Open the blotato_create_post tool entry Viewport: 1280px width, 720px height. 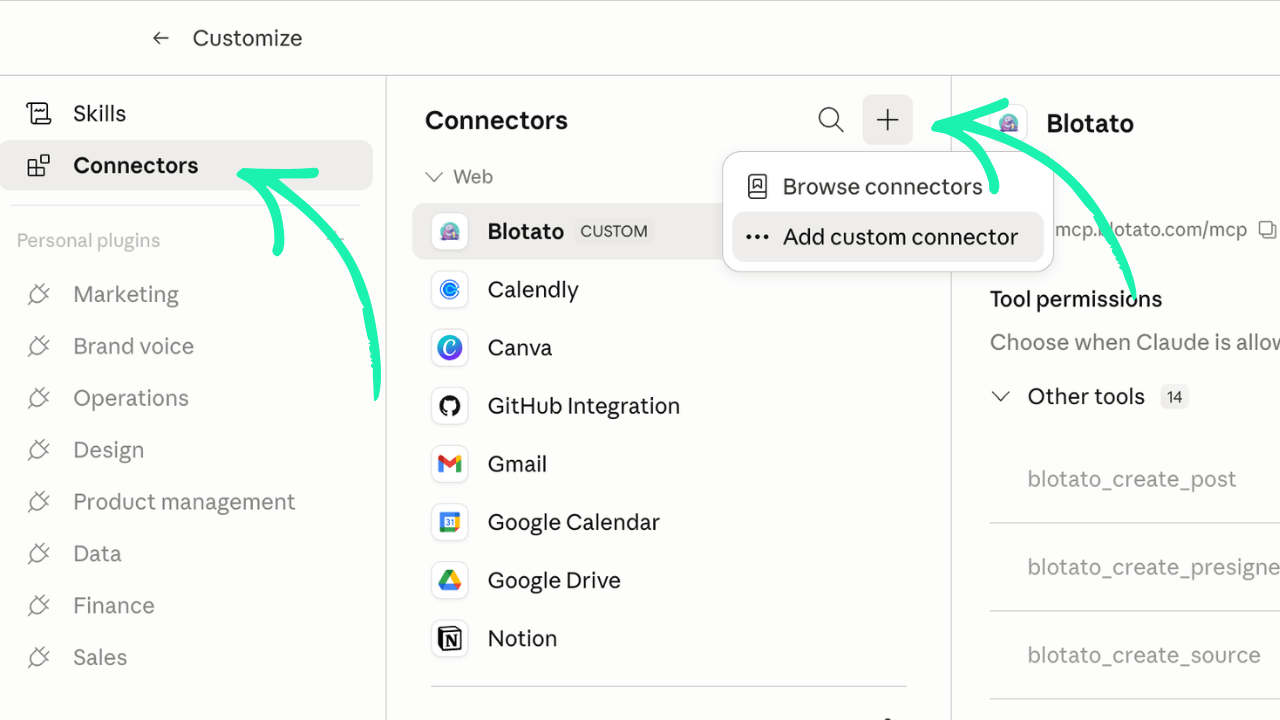[1131, 479]
